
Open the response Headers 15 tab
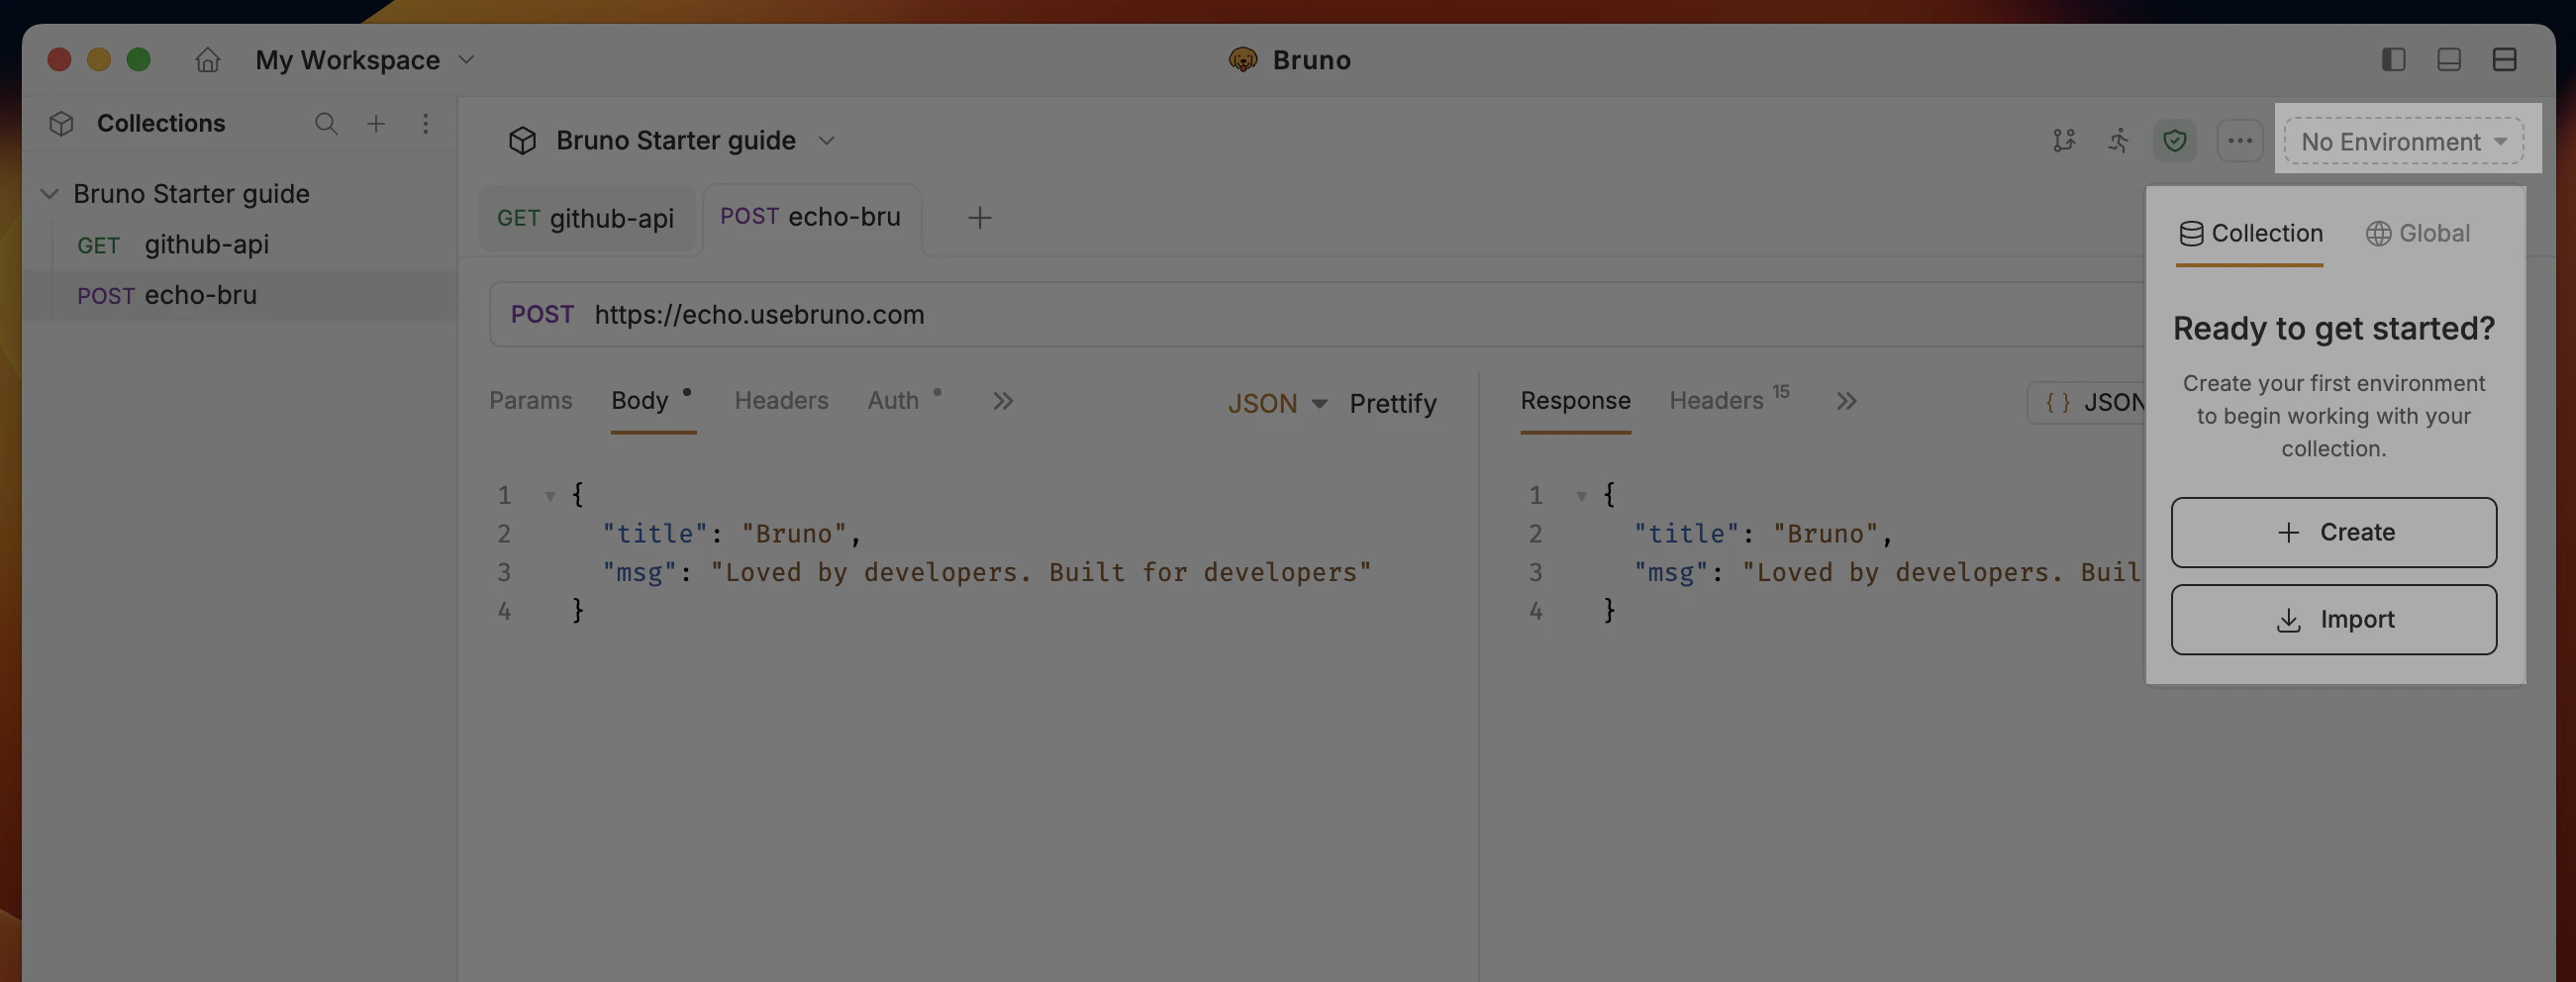click(x=1729, y=400)
